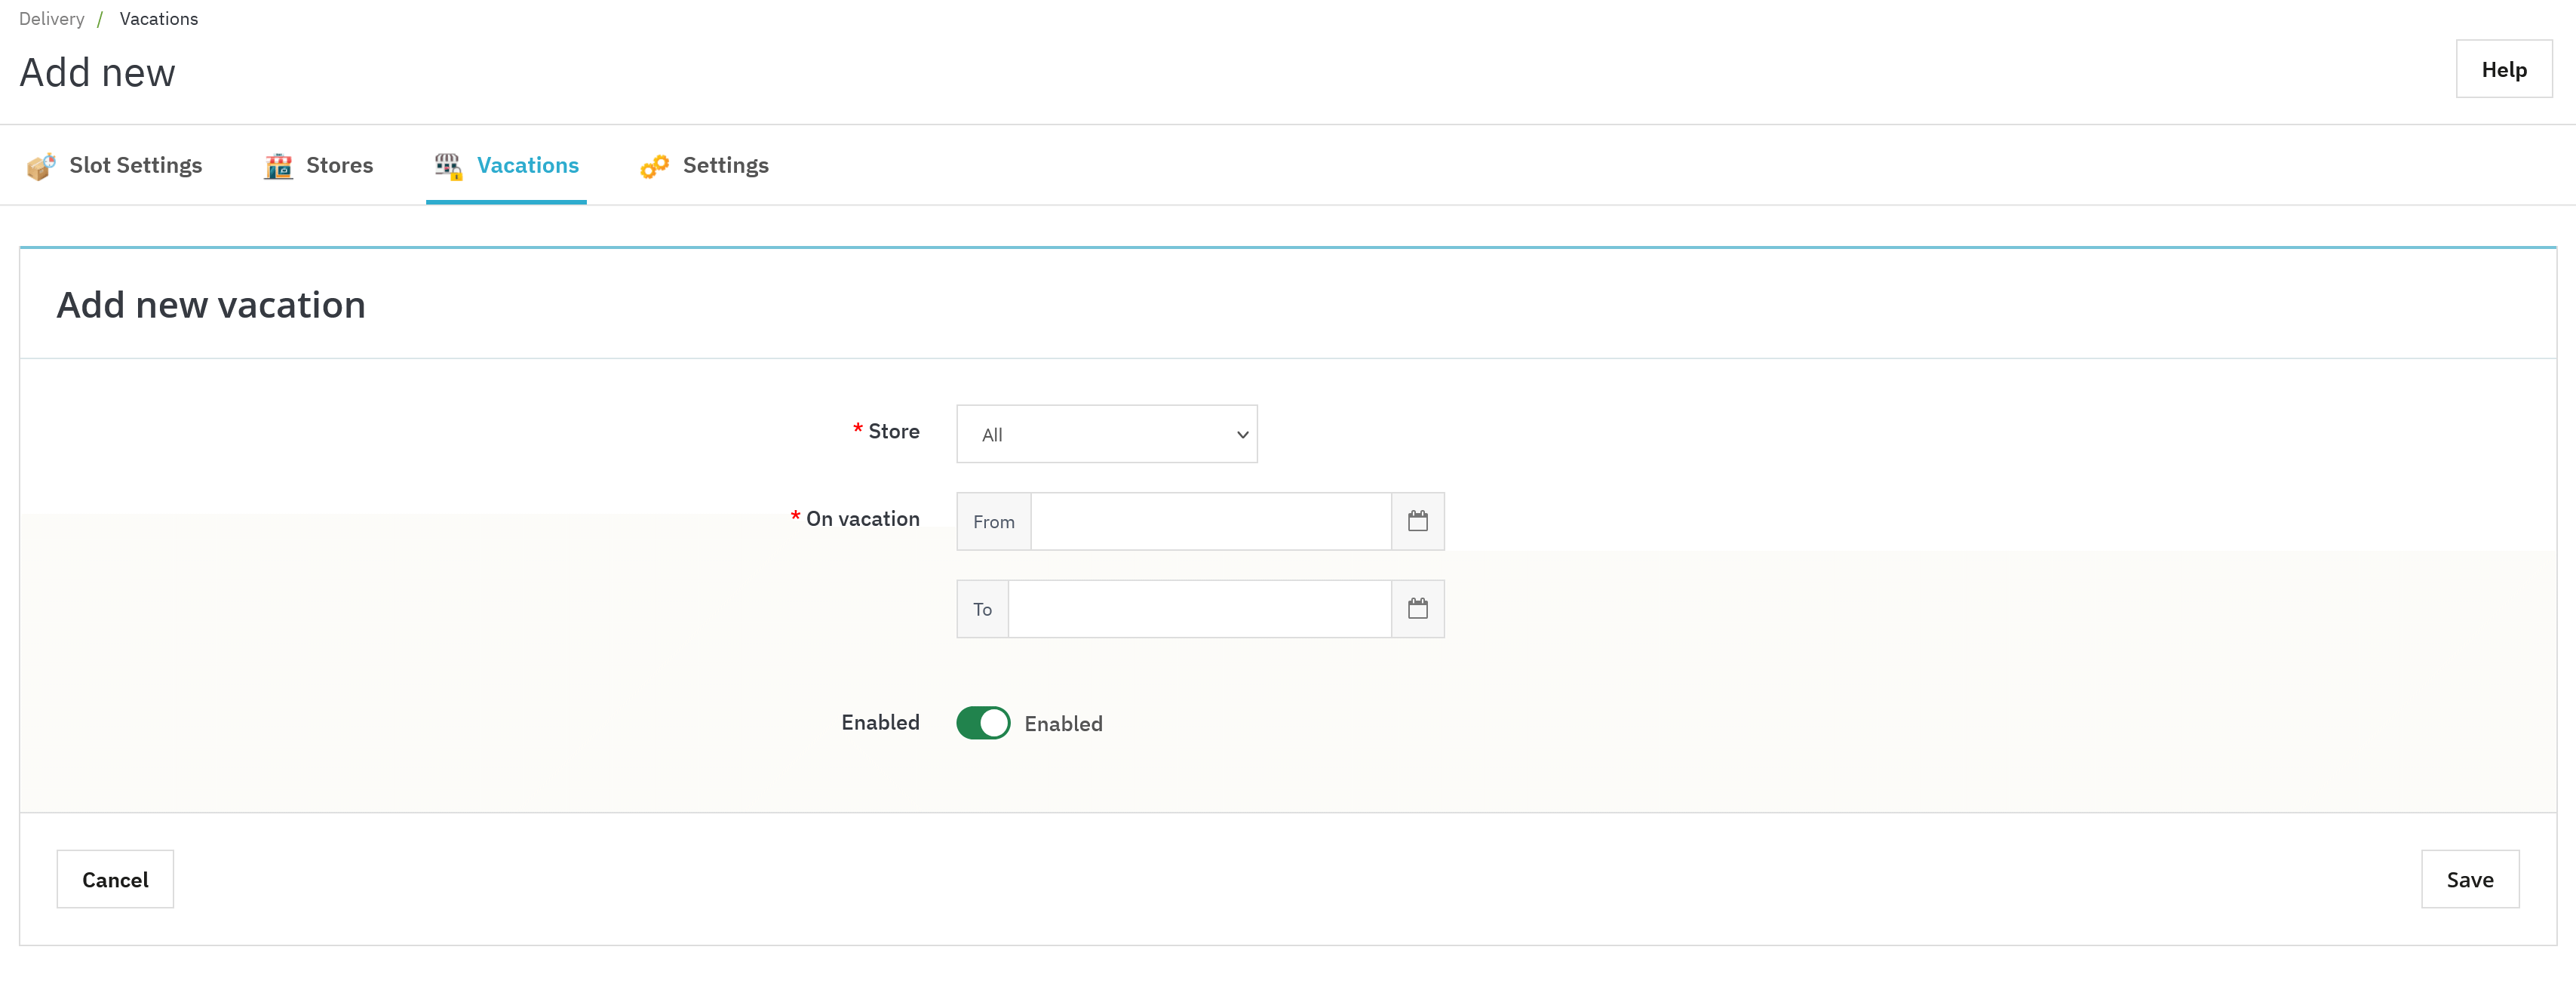Toggle the Enabled switch off

[x=983, y=723]
